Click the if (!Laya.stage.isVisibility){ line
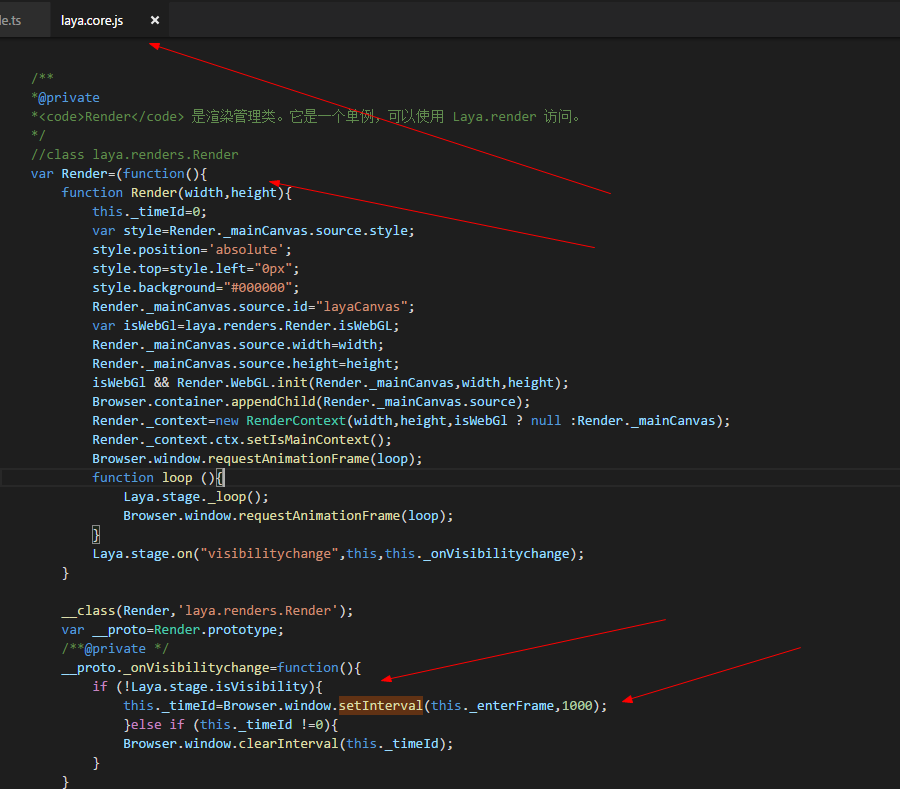Screen dimensions: 900x789 [x=207, y=686]
